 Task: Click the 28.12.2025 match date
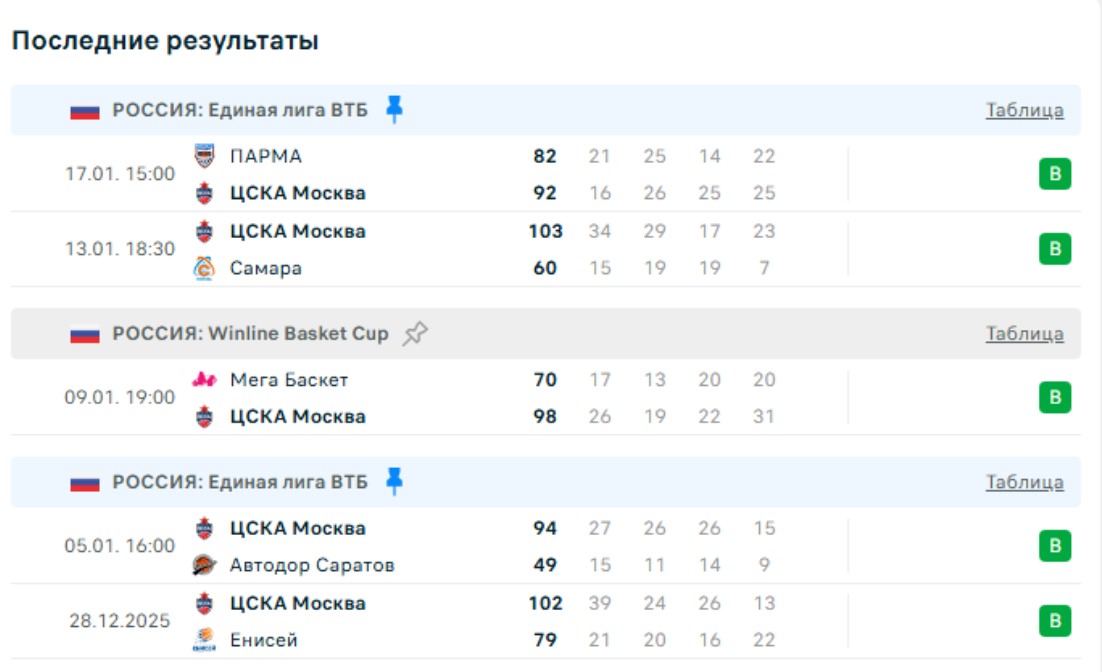point(120,621)
